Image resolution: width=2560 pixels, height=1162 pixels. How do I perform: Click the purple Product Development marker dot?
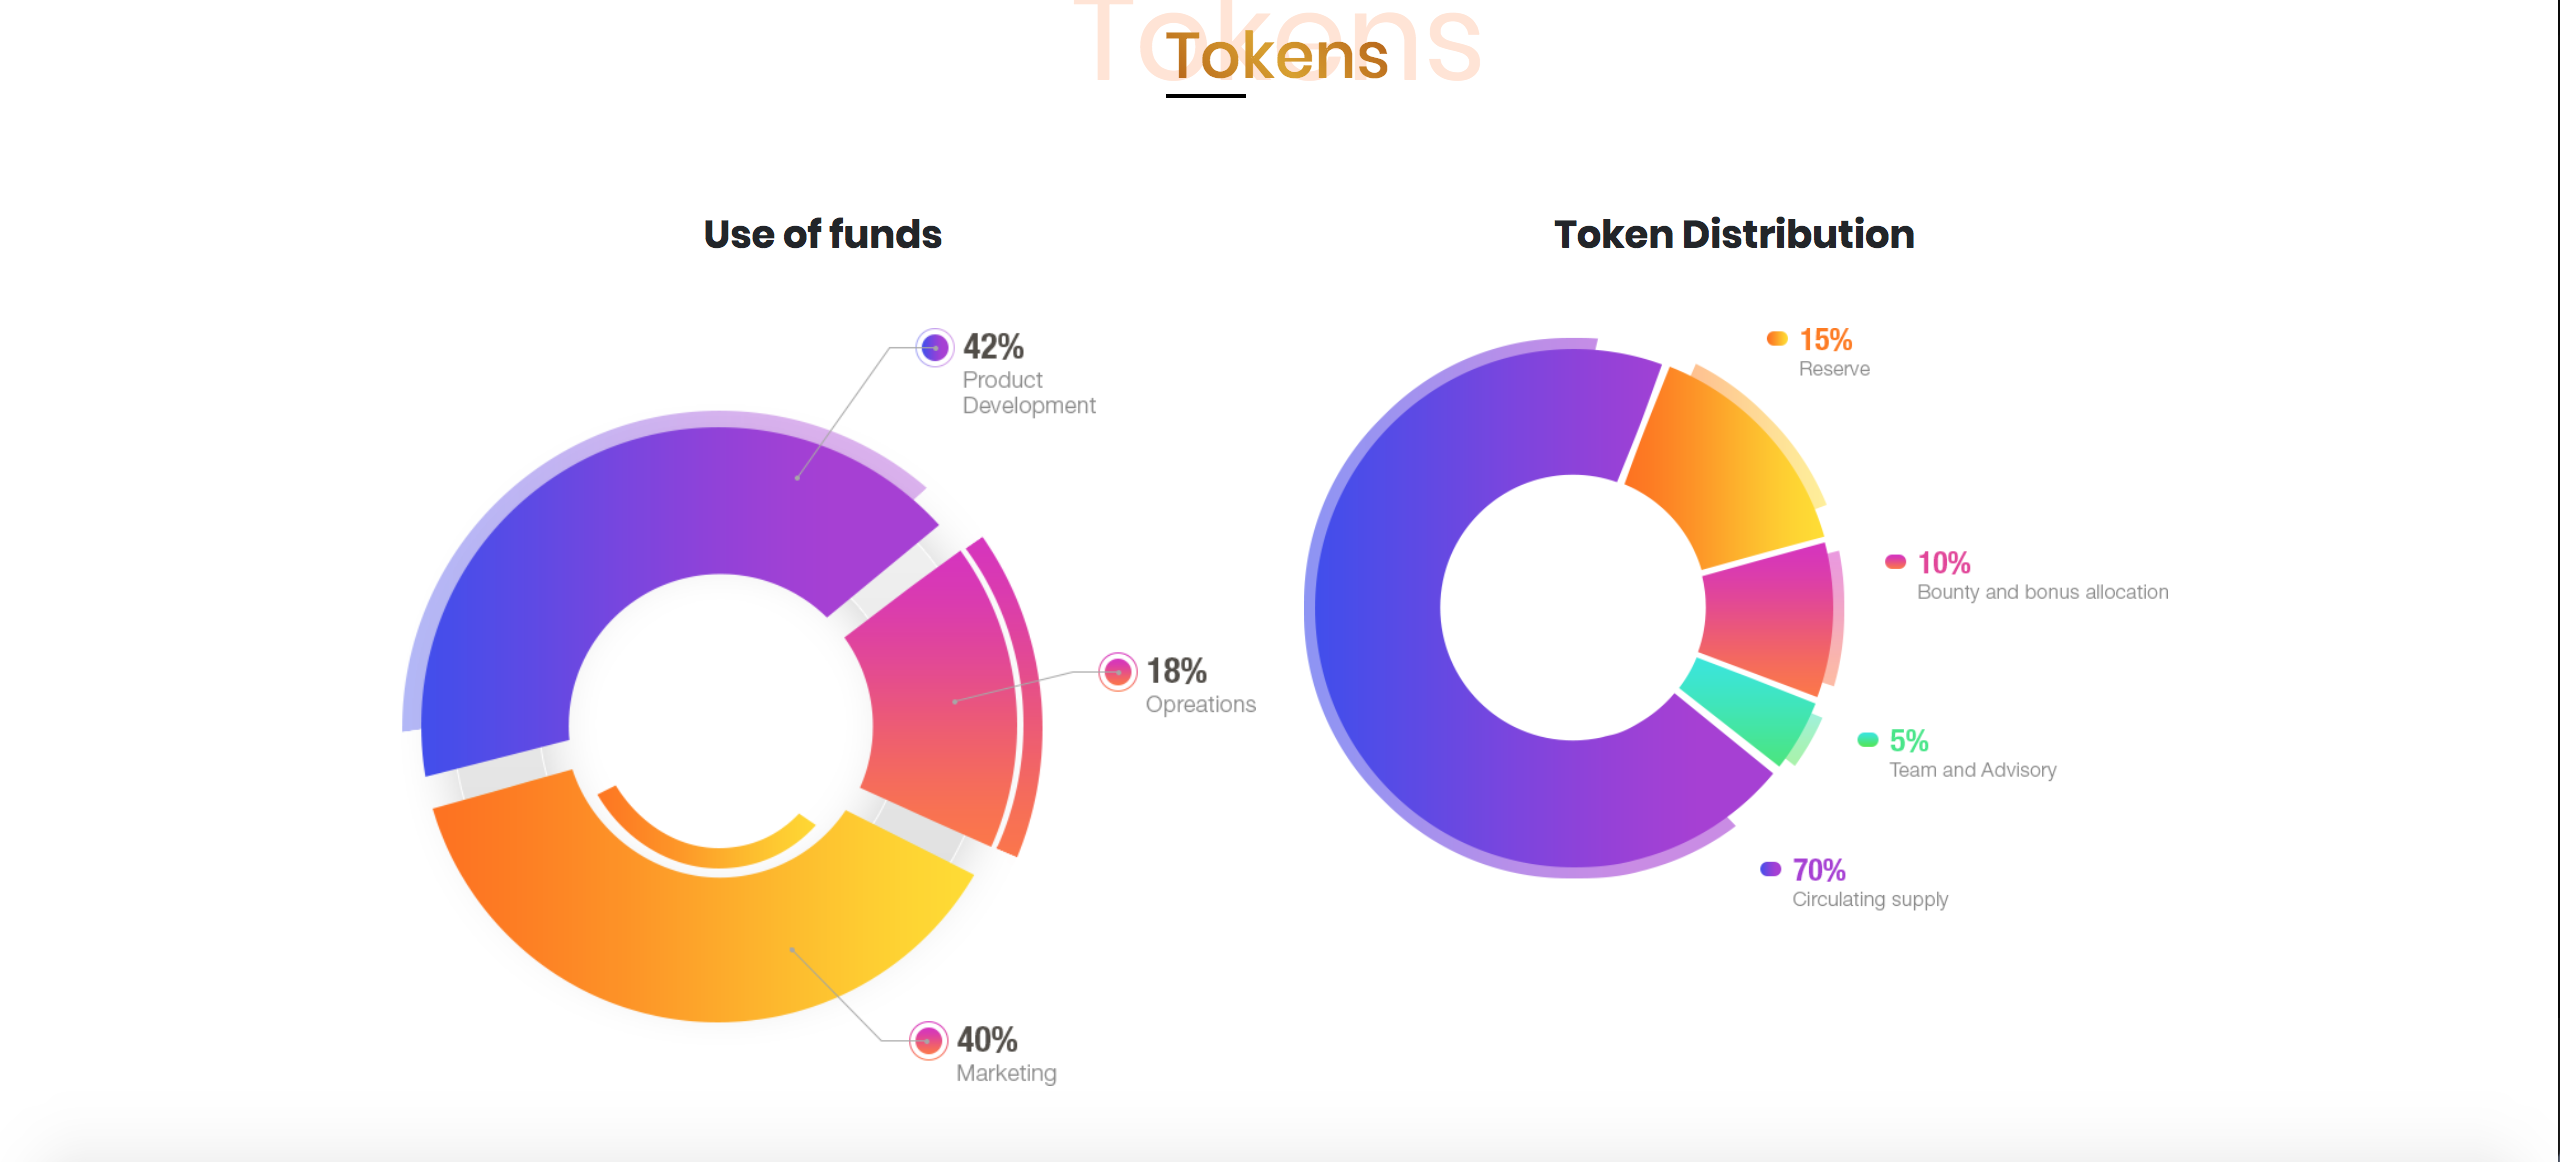935,348
